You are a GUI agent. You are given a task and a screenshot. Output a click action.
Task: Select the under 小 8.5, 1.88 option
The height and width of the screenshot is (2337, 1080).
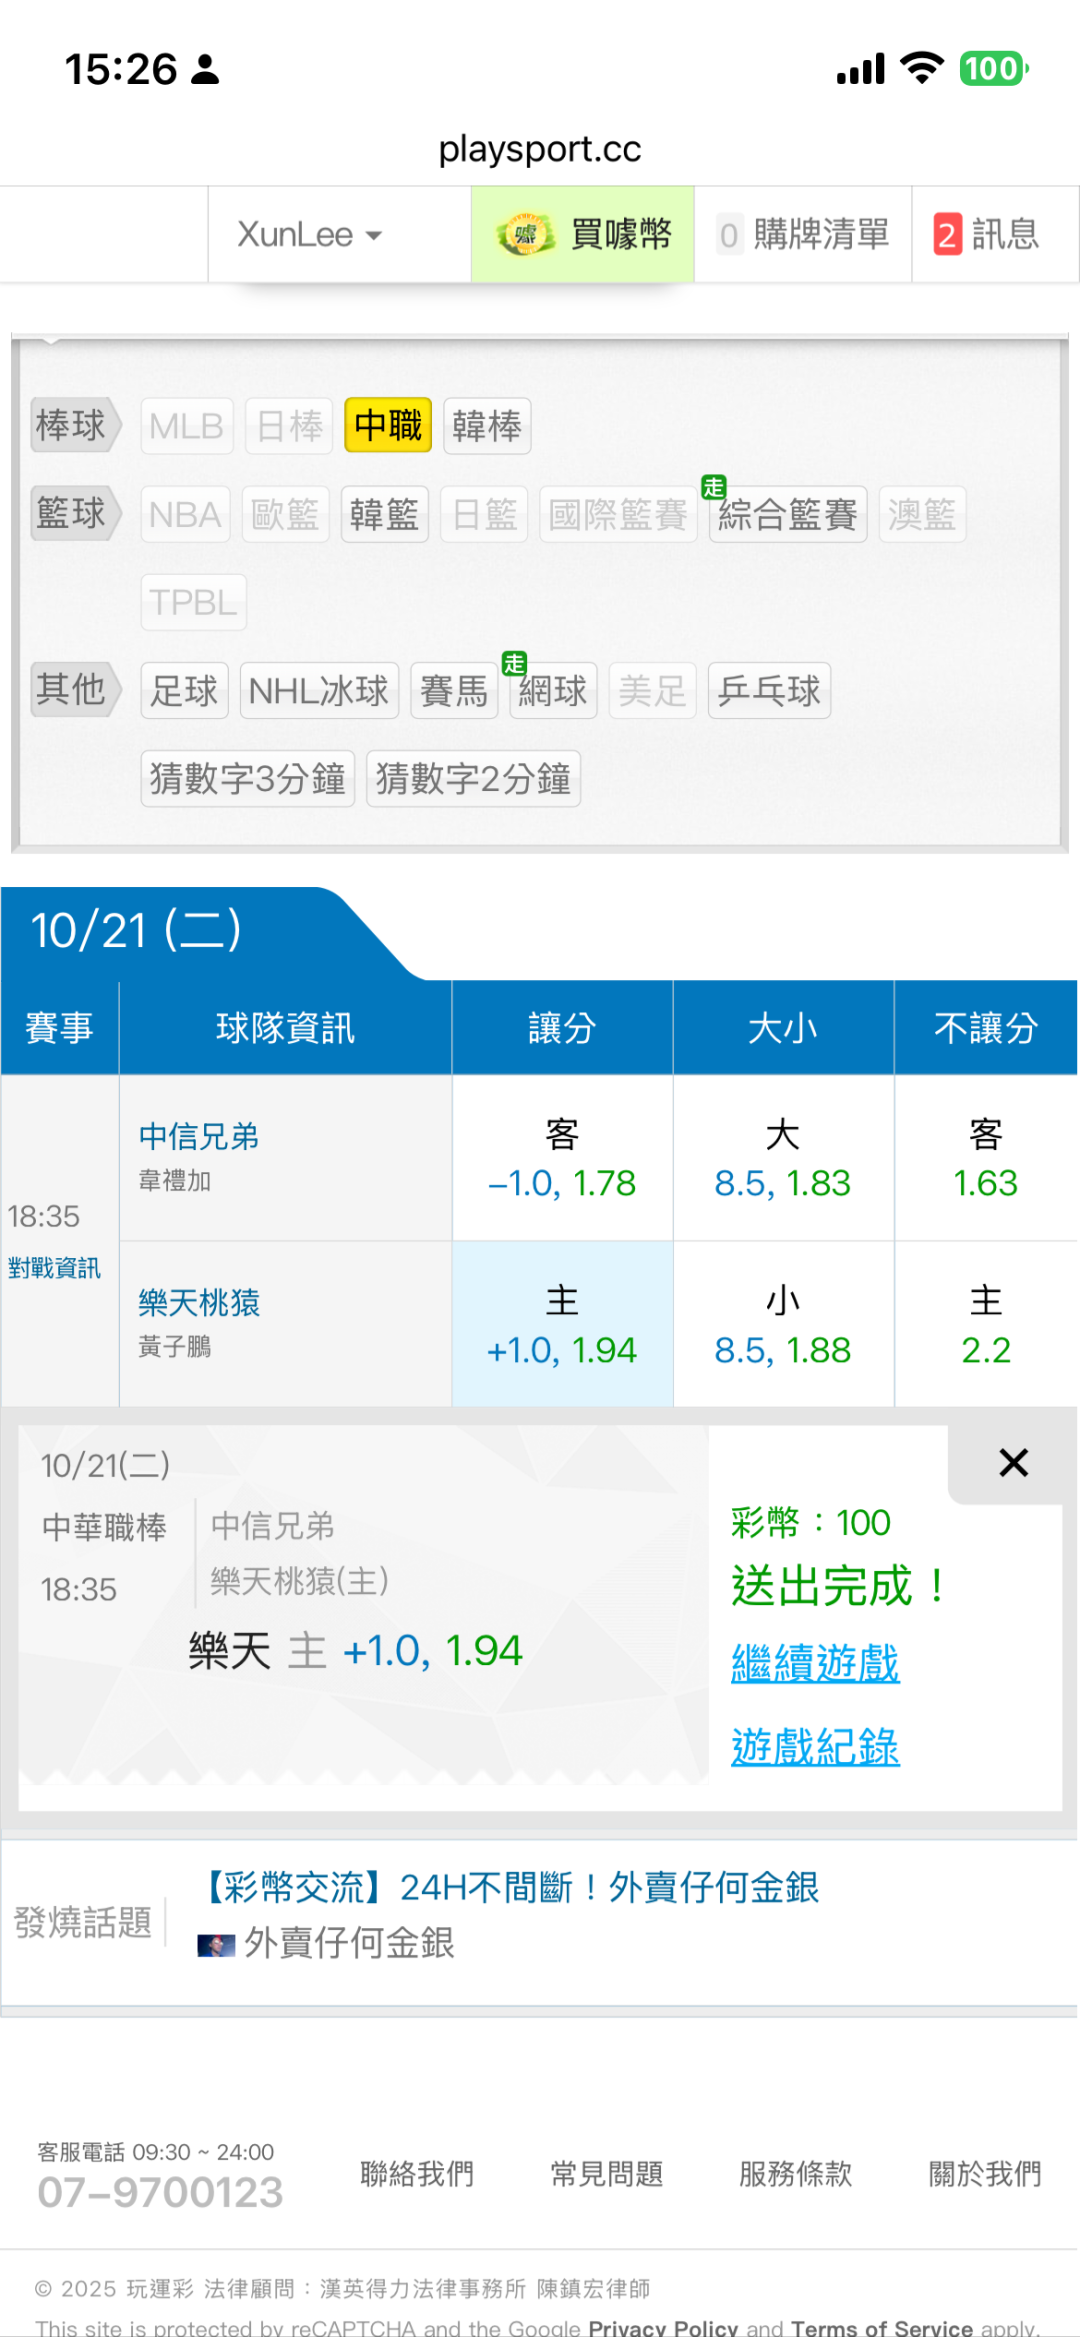click(782, 1325)
